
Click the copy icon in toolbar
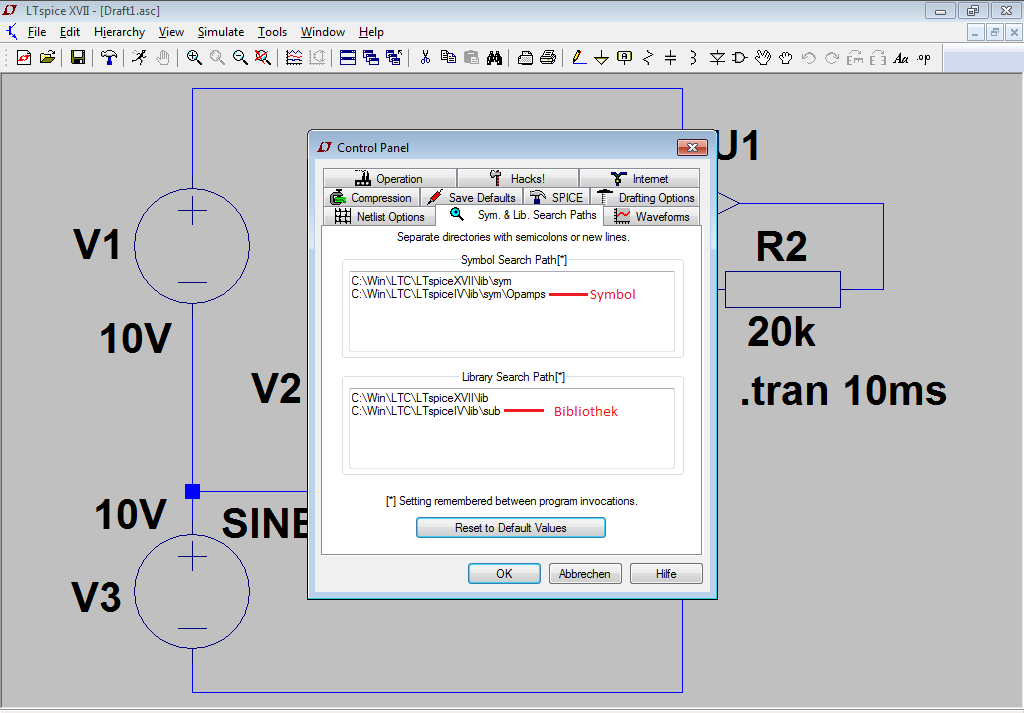pos(448,58)
